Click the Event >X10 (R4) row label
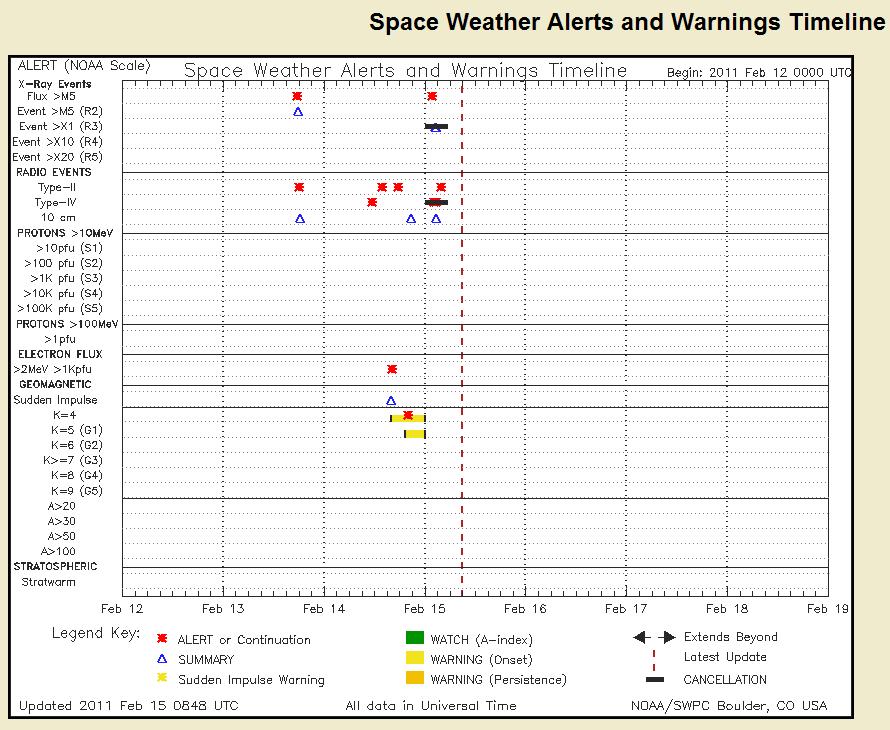890x730 pixels. [x=57, y=142]
